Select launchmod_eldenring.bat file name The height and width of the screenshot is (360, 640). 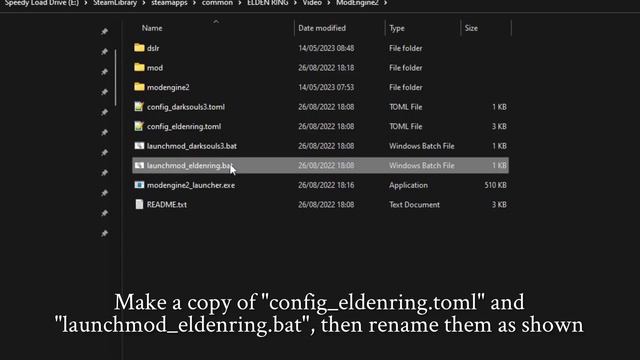pos(190,166)
